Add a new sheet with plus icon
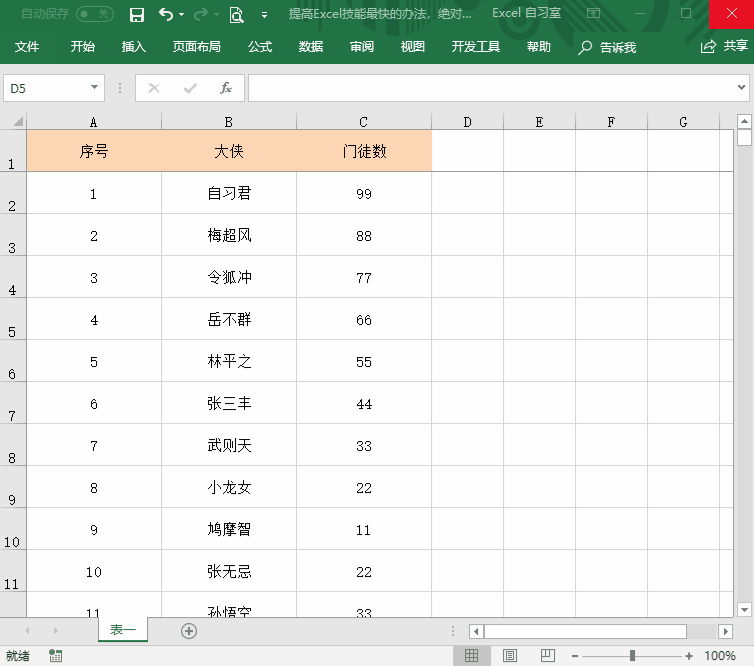Screen dimensions: 754x666 [x=189, y=631]
